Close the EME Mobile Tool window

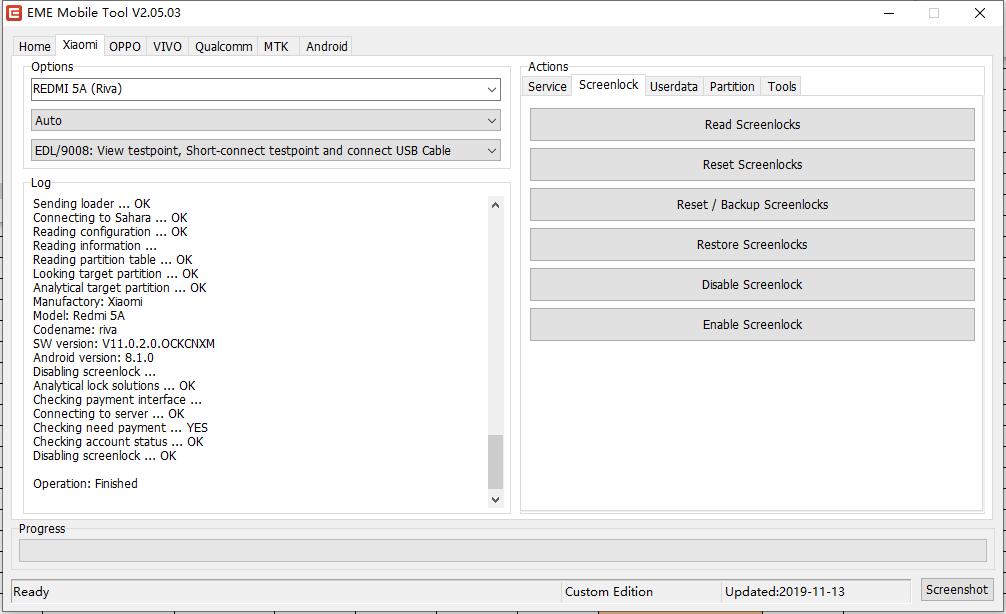point(980,13)
